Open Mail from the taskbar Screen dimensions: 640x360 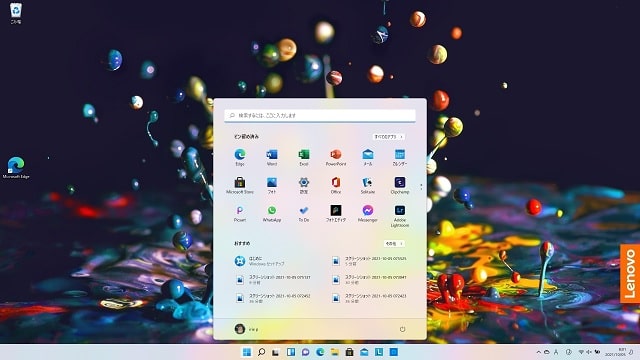tap(364, 352)
